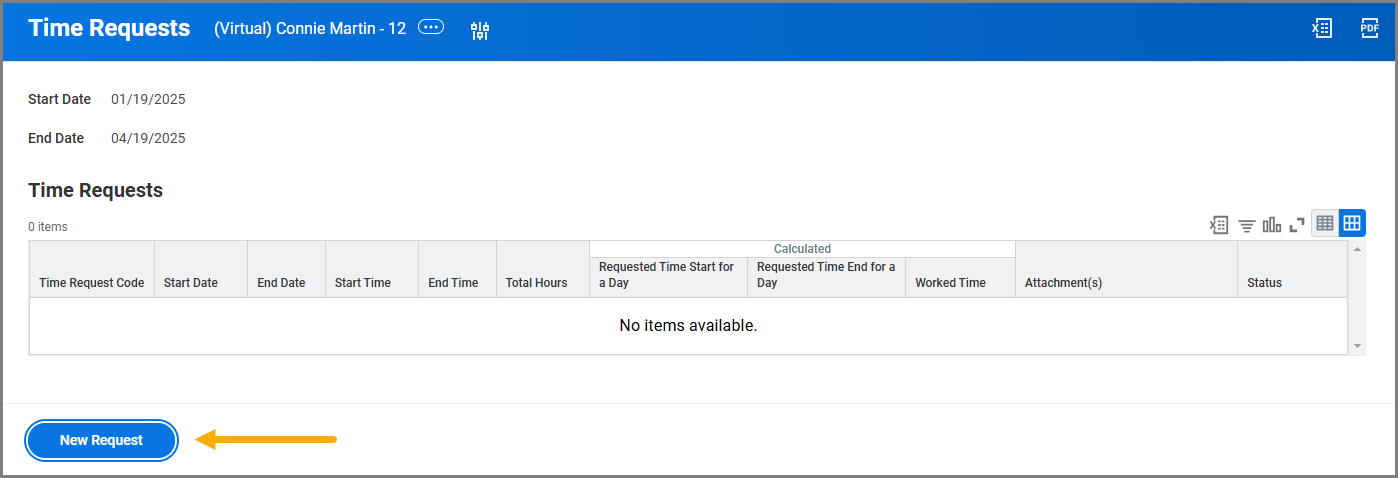Switch to the compact grid view toggle

click(1325, 224)
